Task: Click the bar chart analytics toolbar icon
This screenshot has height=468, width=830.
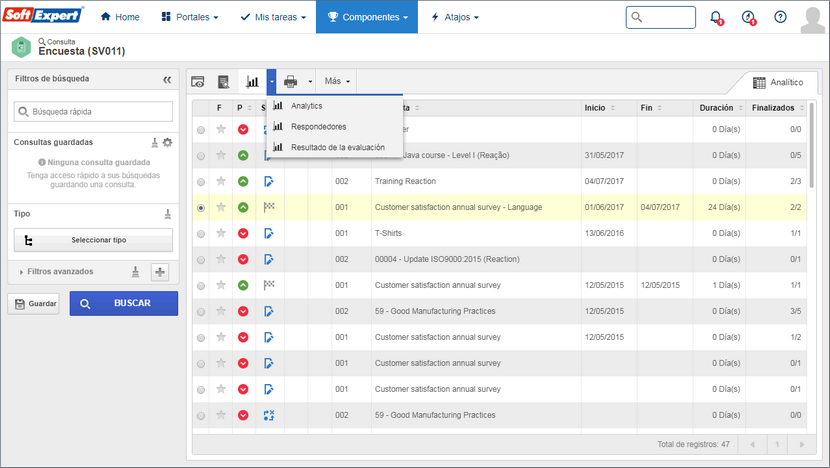Action: click(252, 82)
